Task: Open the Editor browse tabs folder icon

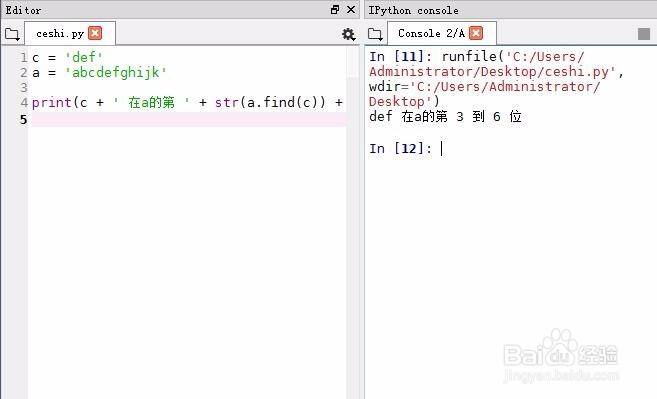Action: point(12,34)
